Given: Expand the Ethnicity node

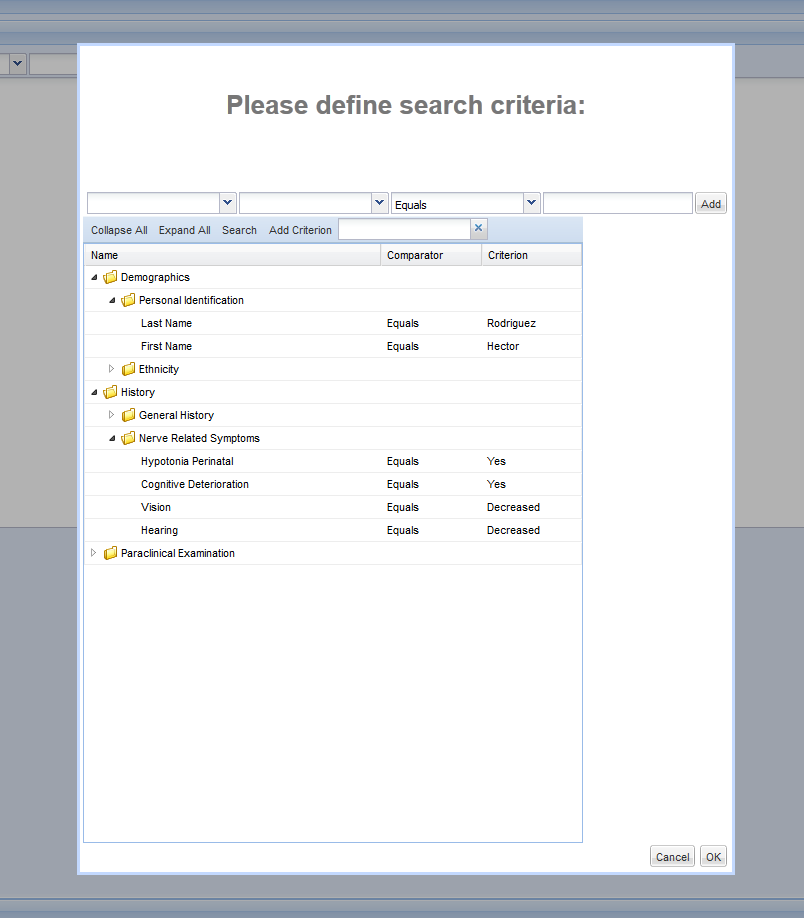Looking at the screenshot, I should pos(111,369).
